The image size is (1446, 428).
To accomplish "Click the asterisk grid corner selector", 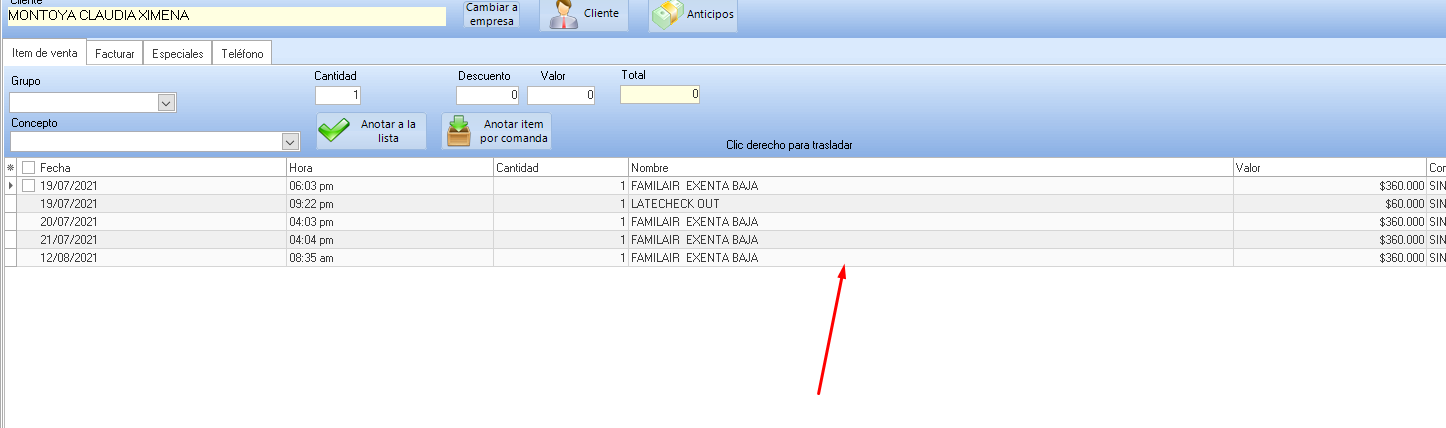I will tap(11, 168).
